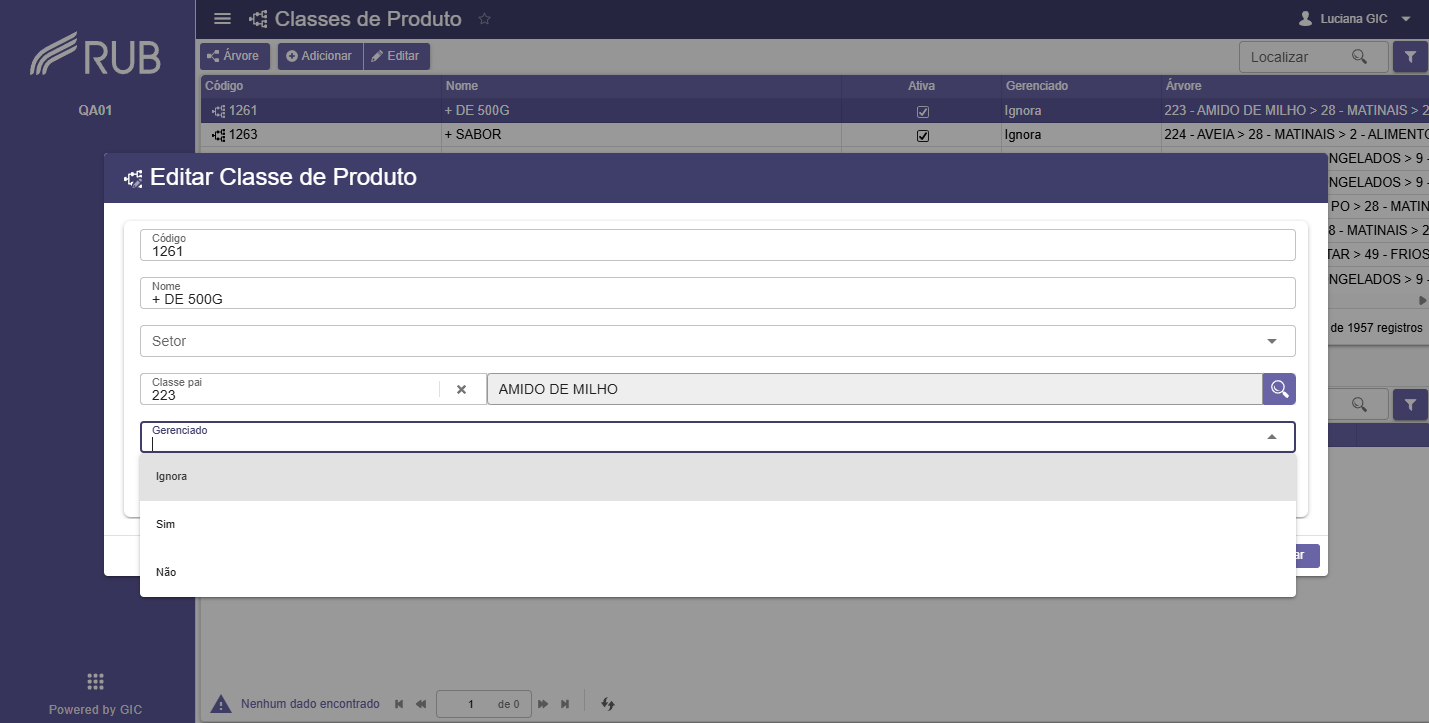Click the AMIDO DE MILHO description field
The image size is (1429, 723).
click(875, 389)
